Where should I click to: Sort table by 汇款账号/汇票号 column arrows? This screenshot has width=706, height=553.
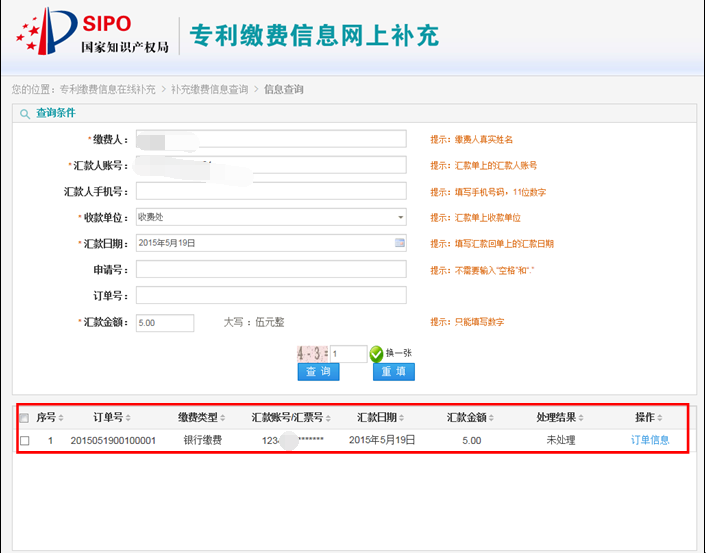(x=328, y=418)
